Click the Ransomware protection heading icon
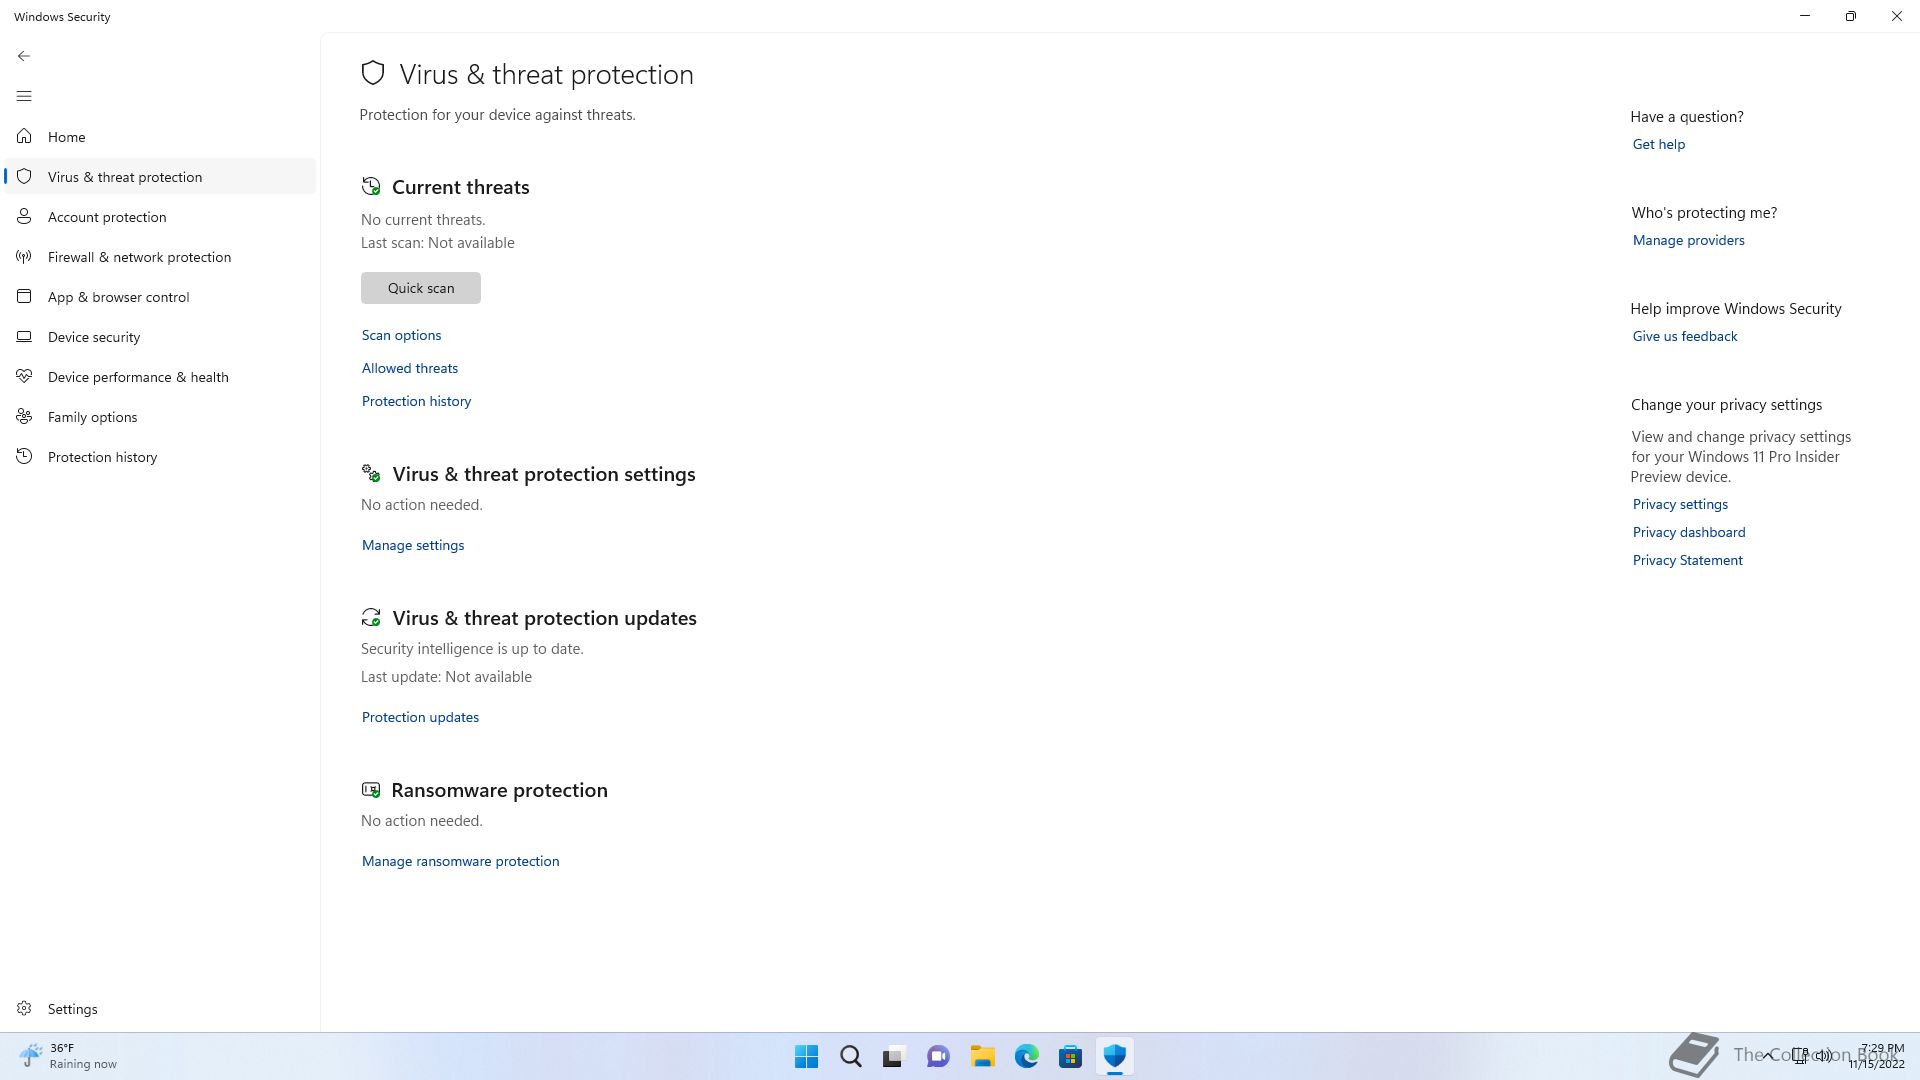 371,789
